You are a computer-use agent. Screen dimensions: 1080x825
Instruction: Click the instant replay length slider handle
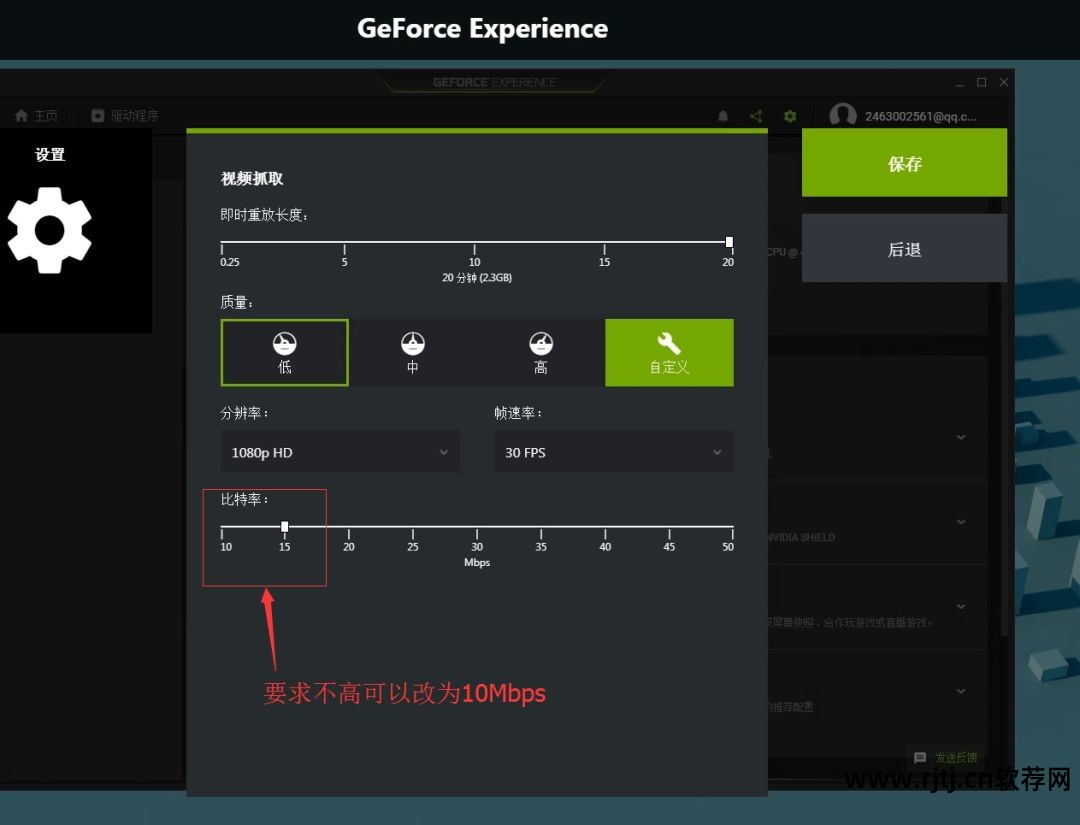pyautogui.click(x=729, y=242)
